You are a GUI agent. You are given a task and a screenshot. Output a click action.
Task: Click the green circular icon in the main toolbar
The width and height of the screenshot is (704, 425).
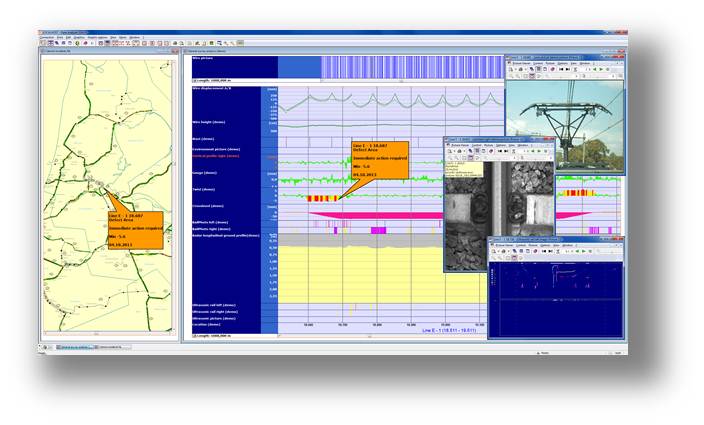tap(77, 43)
